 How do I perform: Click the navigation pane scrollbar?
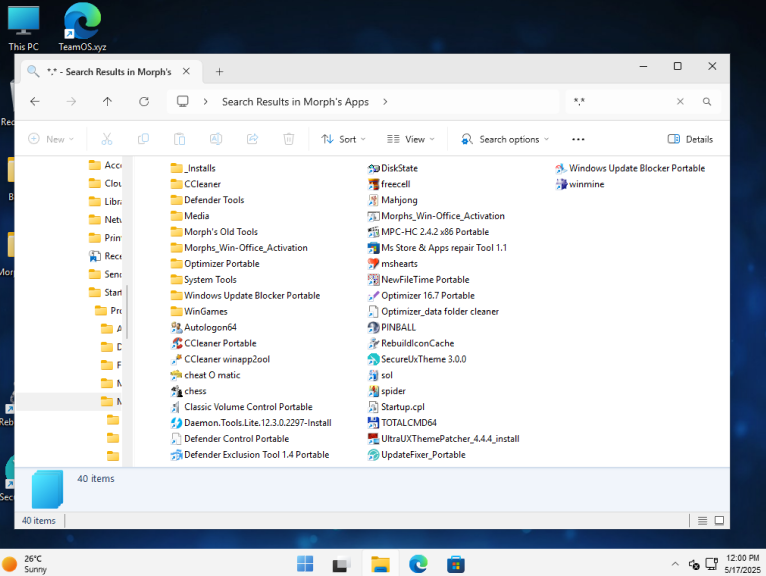click(127, 312)
